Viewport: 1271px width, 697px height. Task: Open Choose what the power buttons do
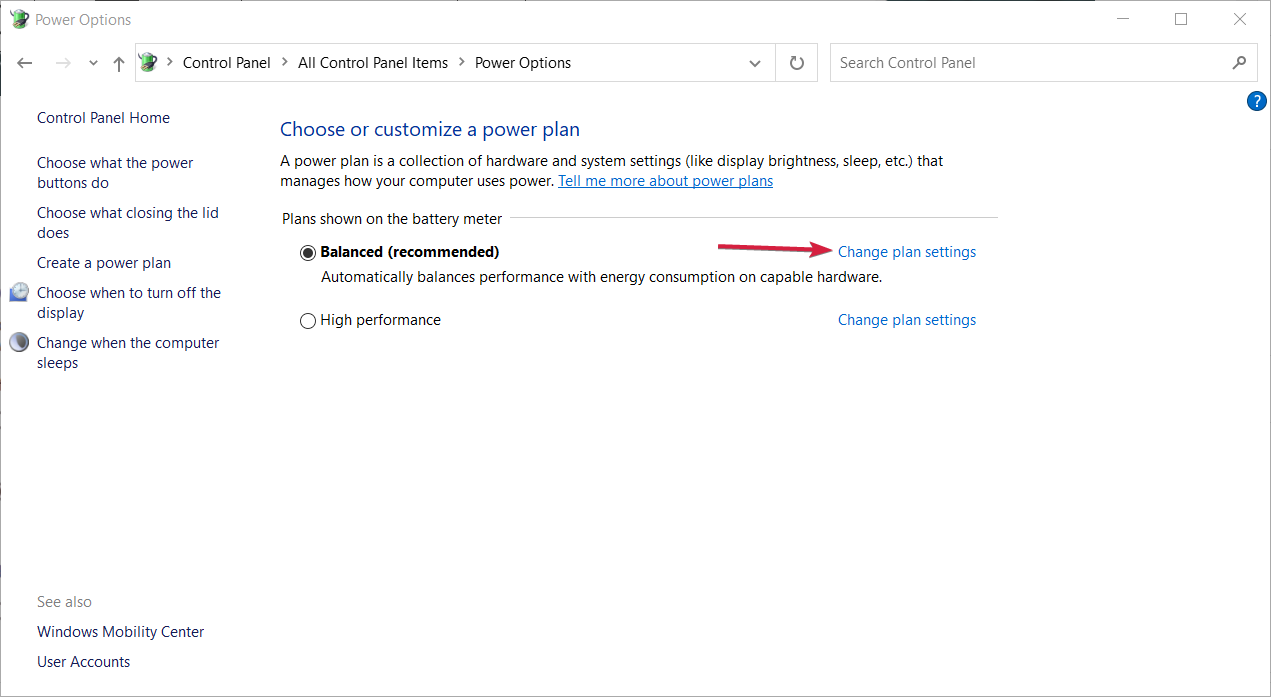115,173
